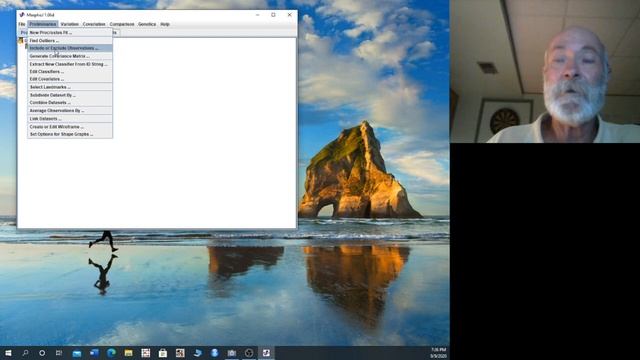
Task: Choose Select Landmarks menu entry
Action: coord(70,87)
